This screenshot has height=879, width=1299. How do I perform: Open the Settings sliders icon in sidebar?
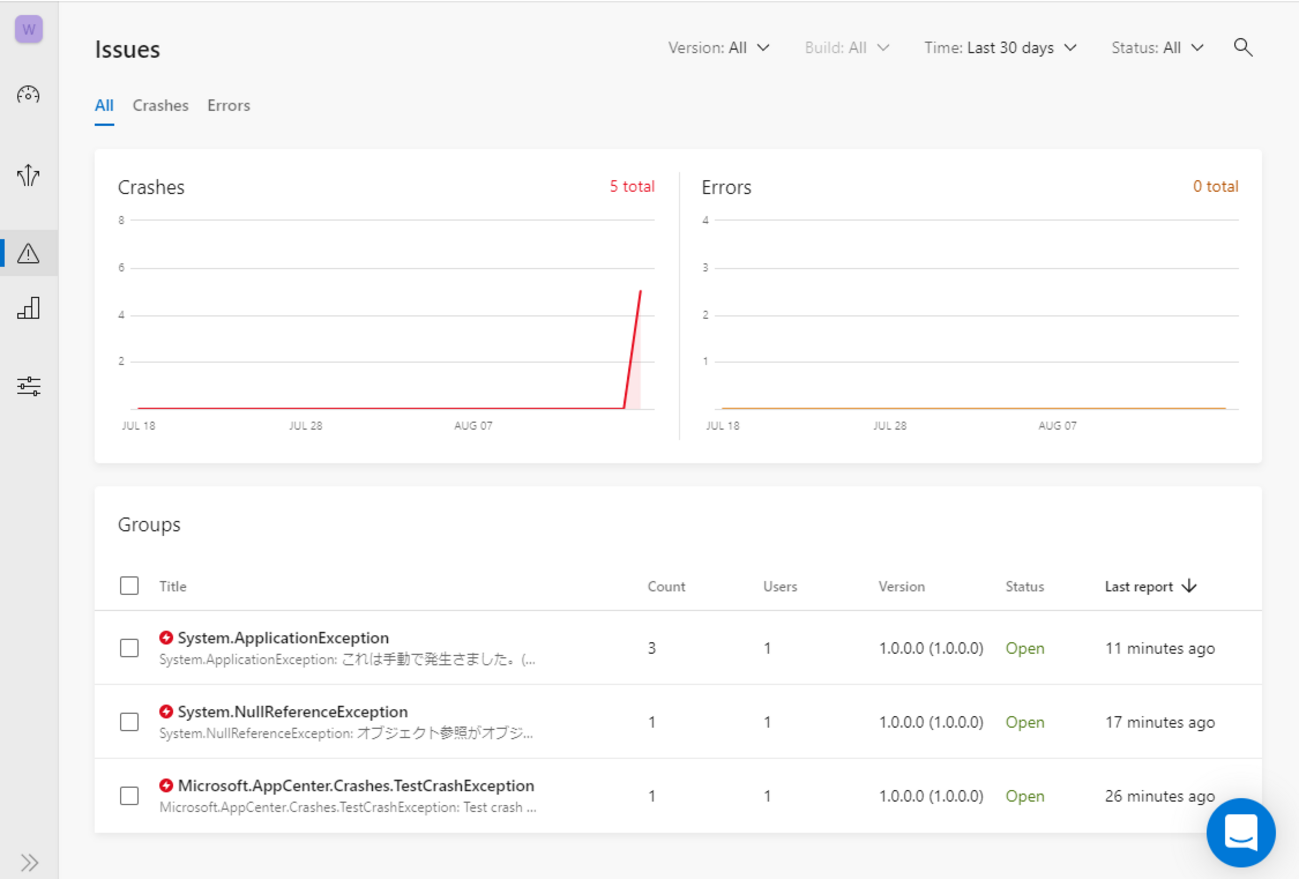coord(28,386)
